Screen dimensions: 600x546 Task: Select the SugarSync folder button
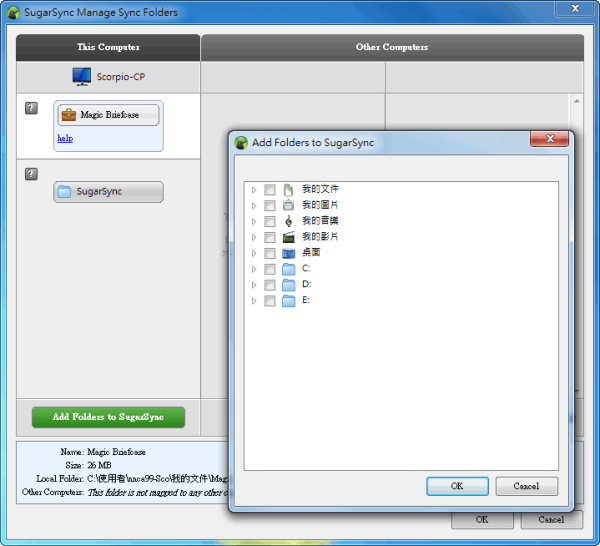(x=108, y=191)
